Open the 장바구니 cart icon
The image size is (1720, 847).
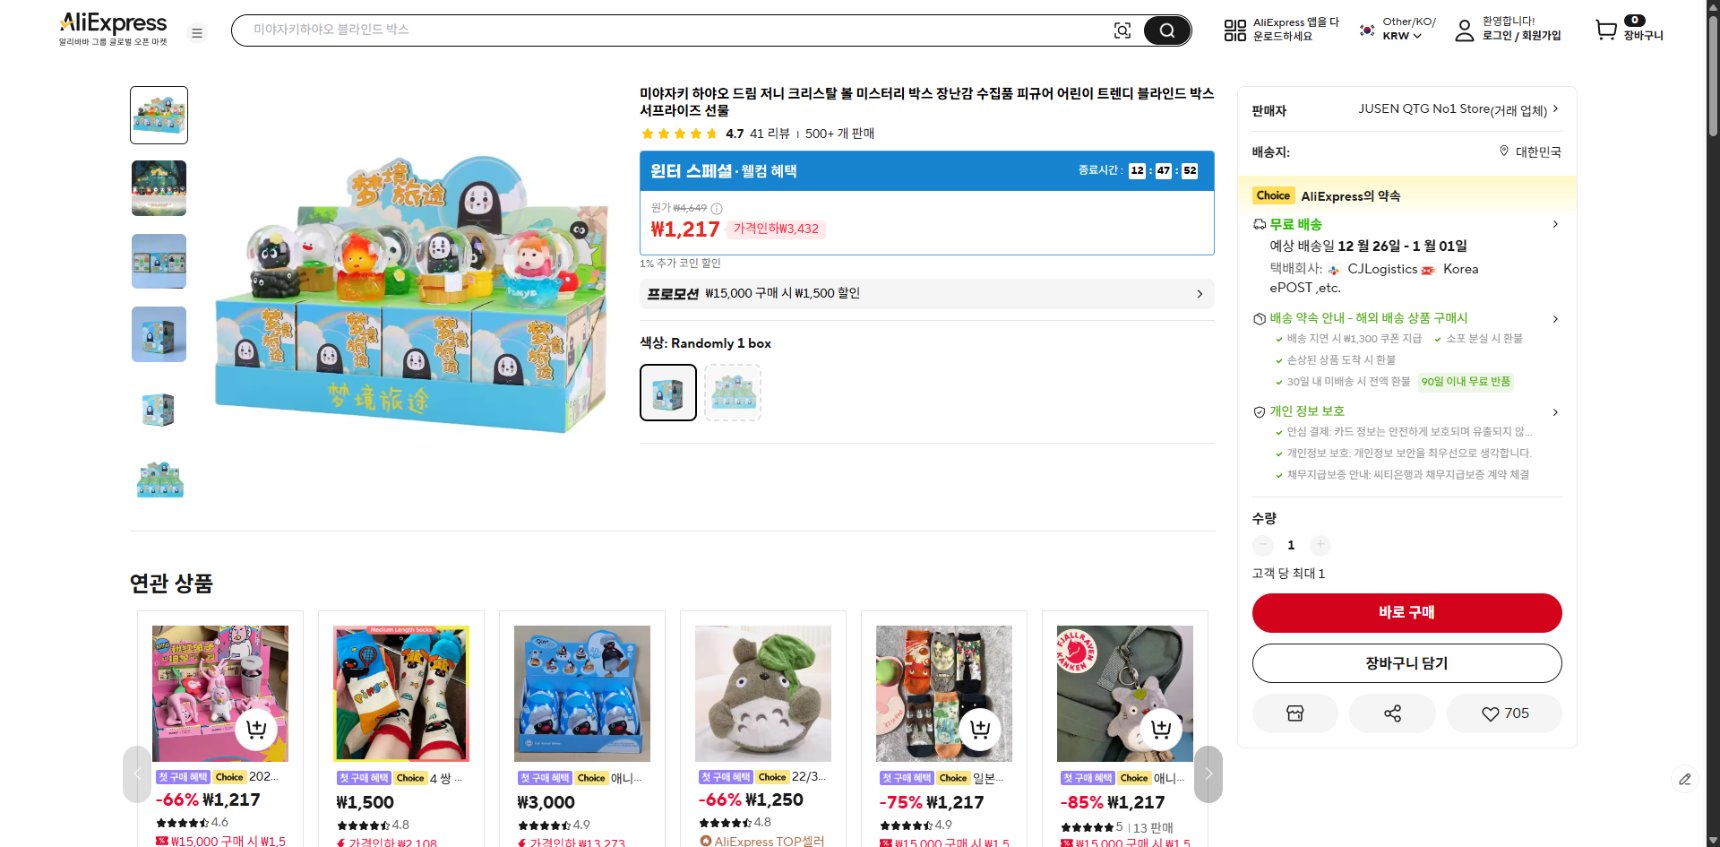point(1604,29)
